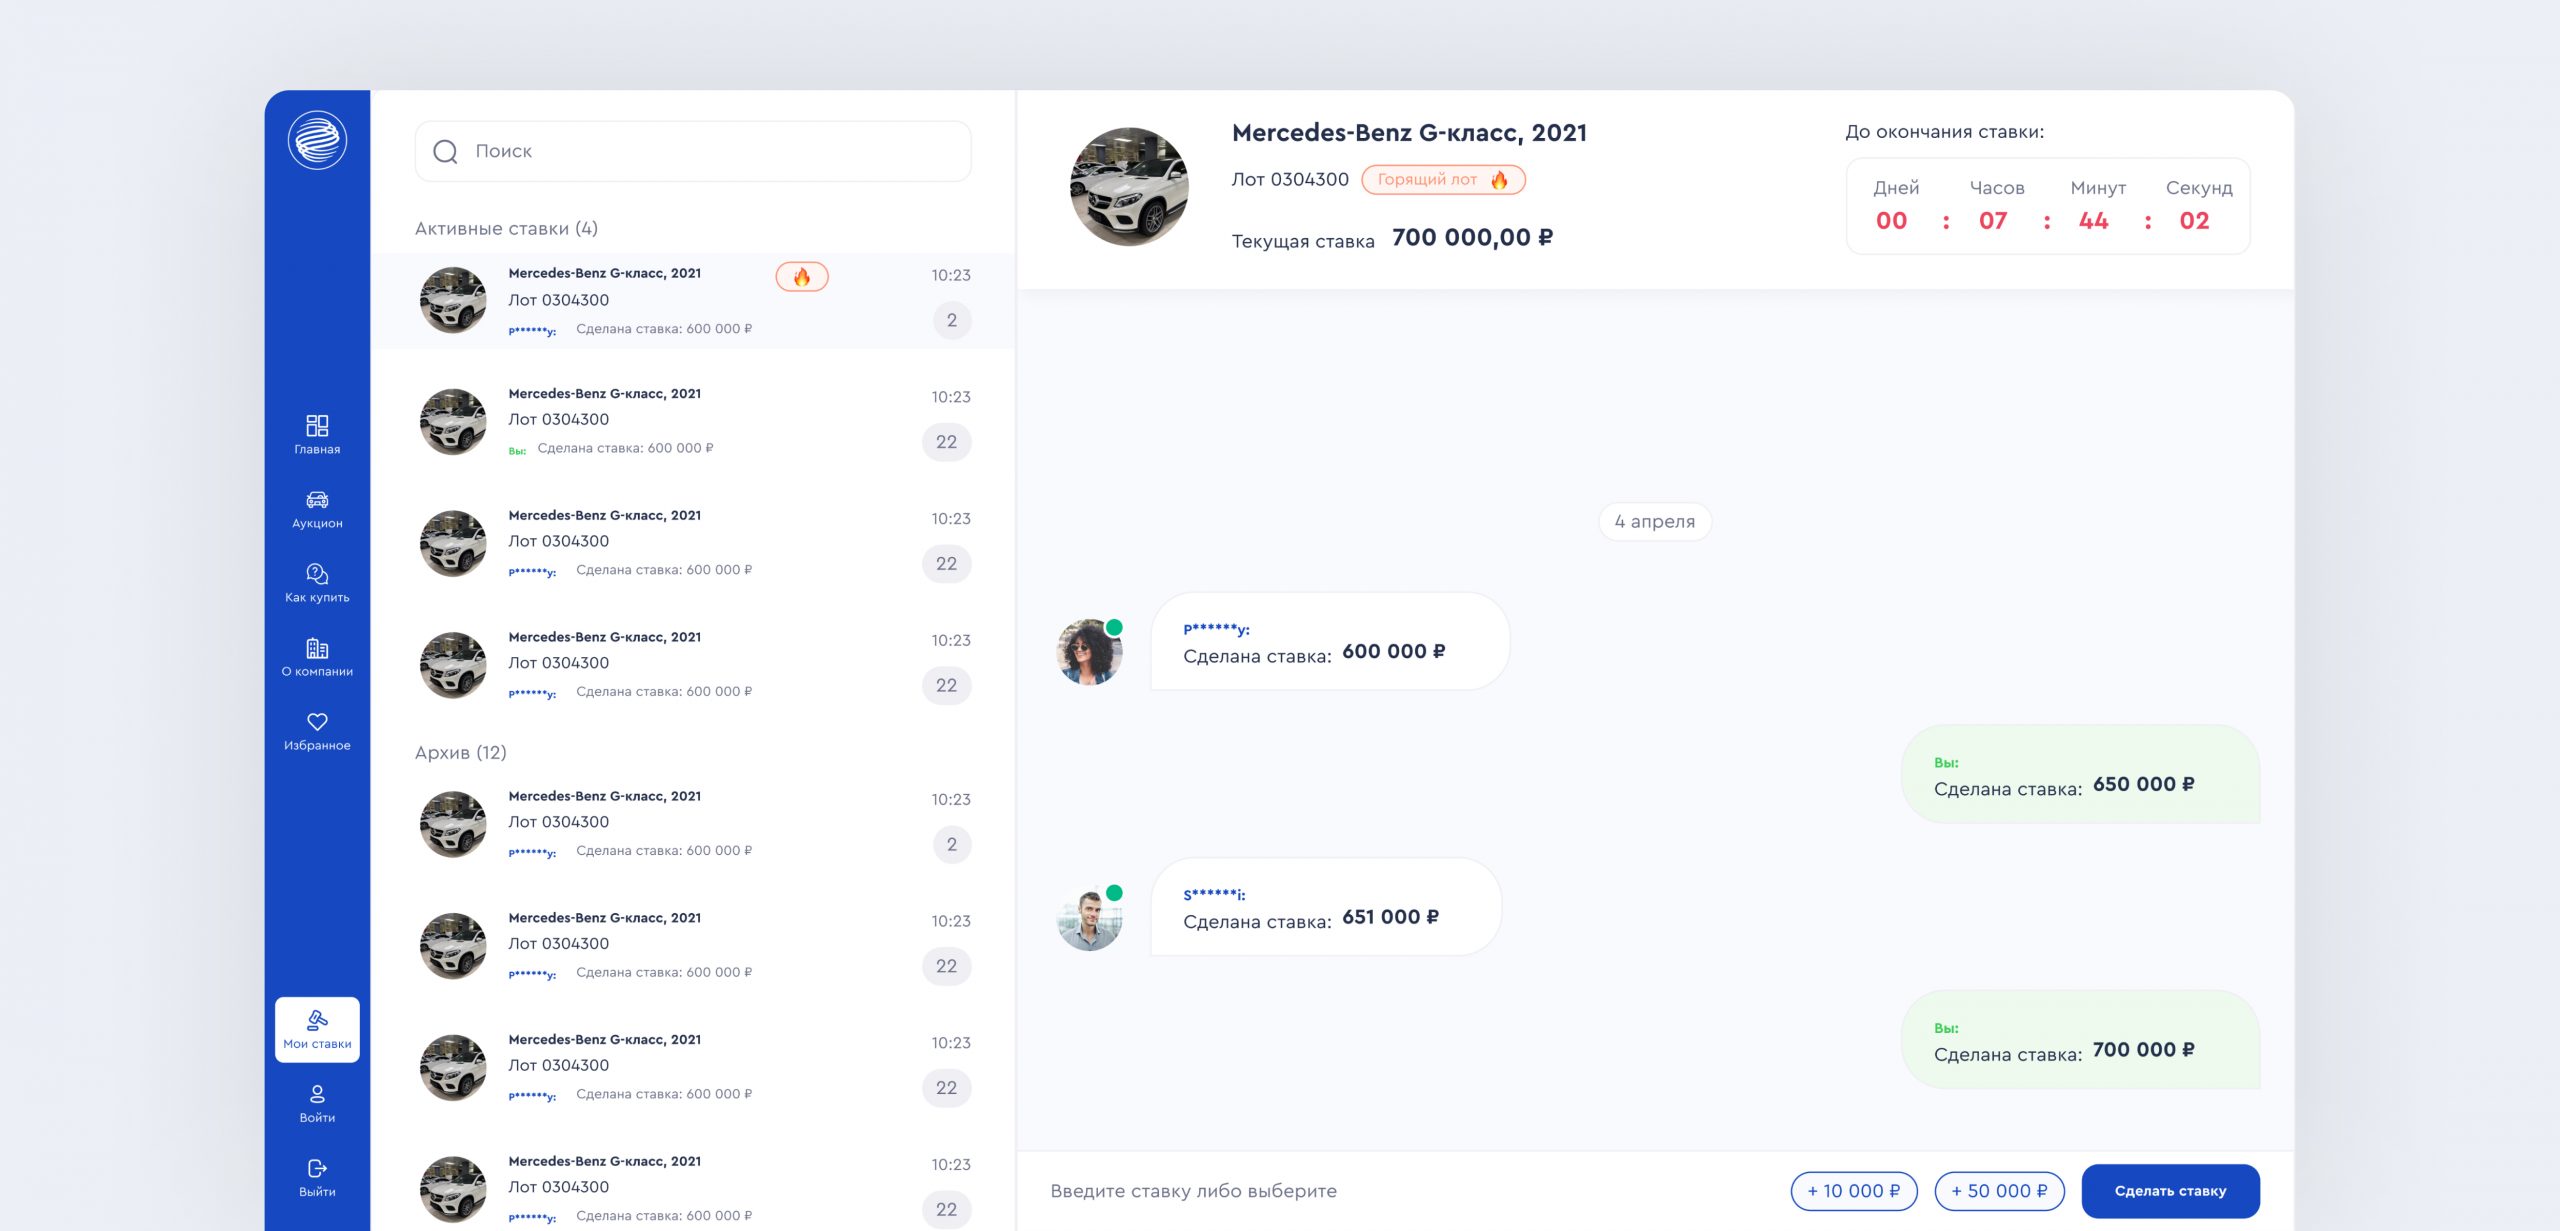Click the Войти user icon
2560x1231 pixels.
coord(317,1094)
